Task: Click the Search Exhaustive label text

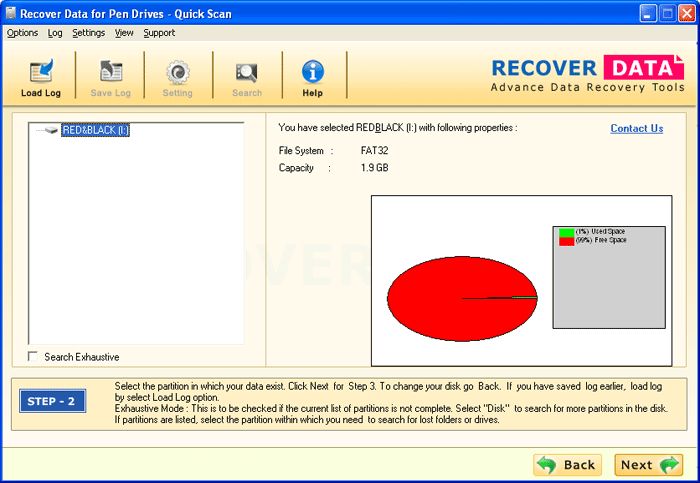Action: [82, 357]
